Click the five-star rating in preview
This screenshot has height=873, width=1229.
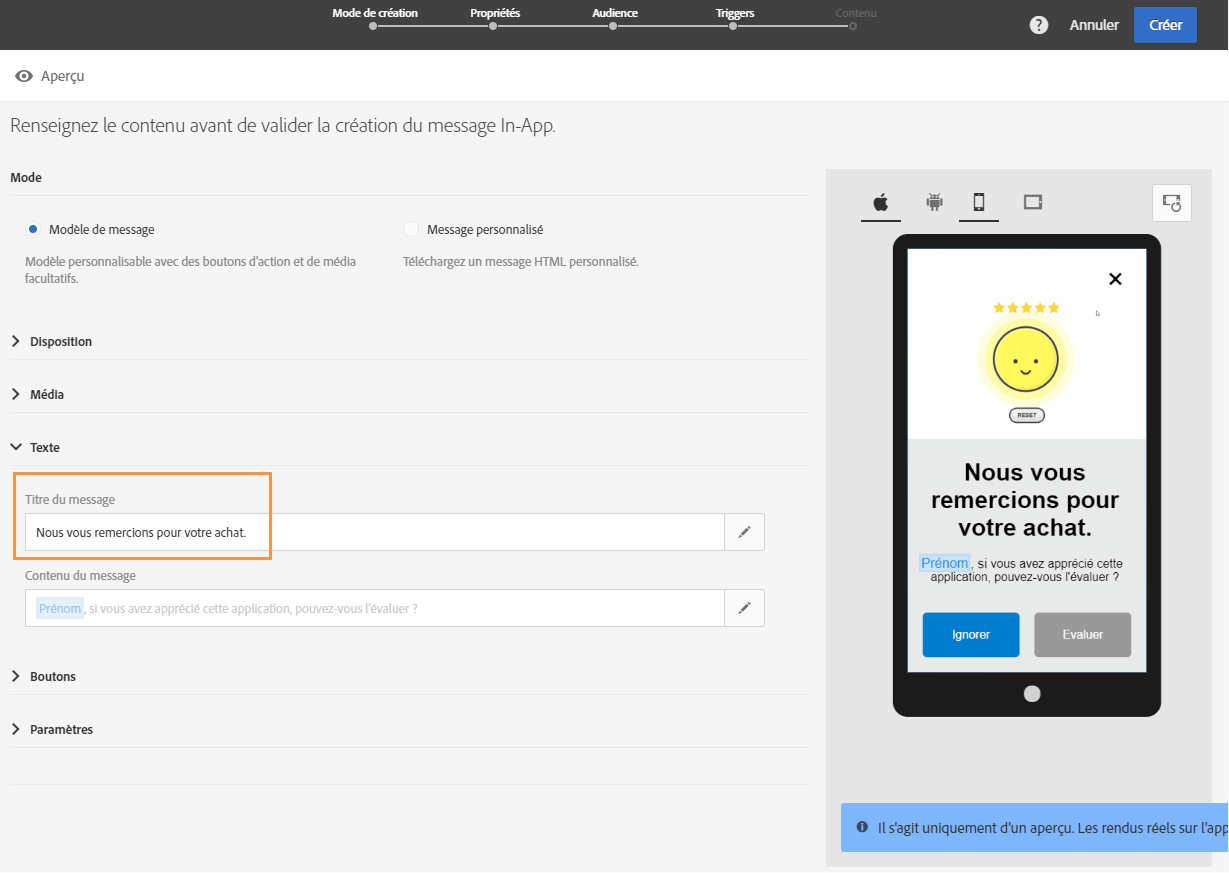point(1026,308)
